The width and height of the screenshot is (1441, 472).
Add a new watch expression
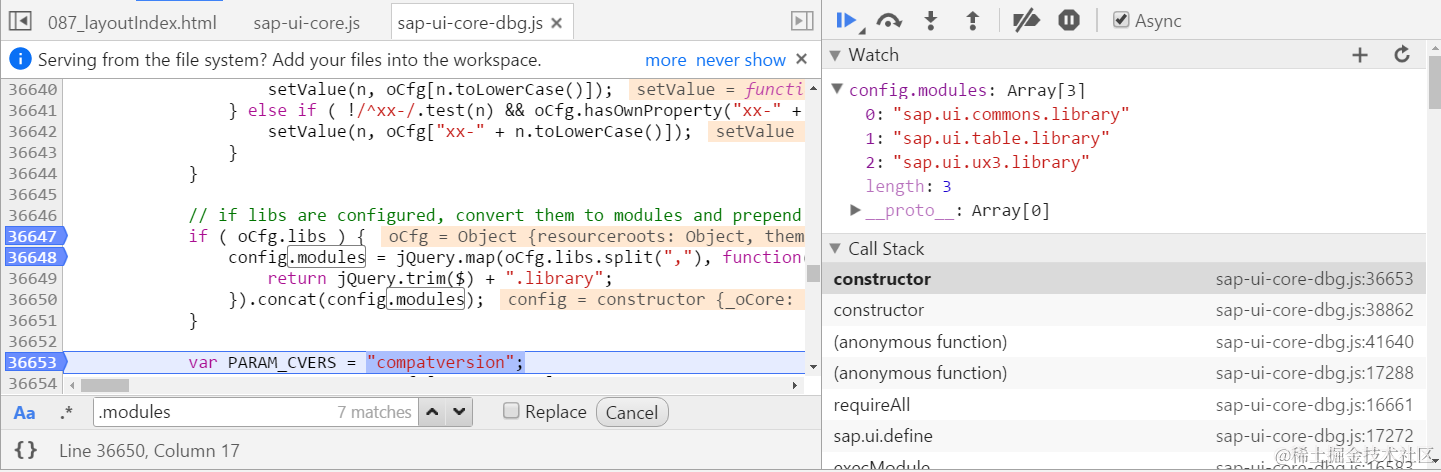point(1359,55)
